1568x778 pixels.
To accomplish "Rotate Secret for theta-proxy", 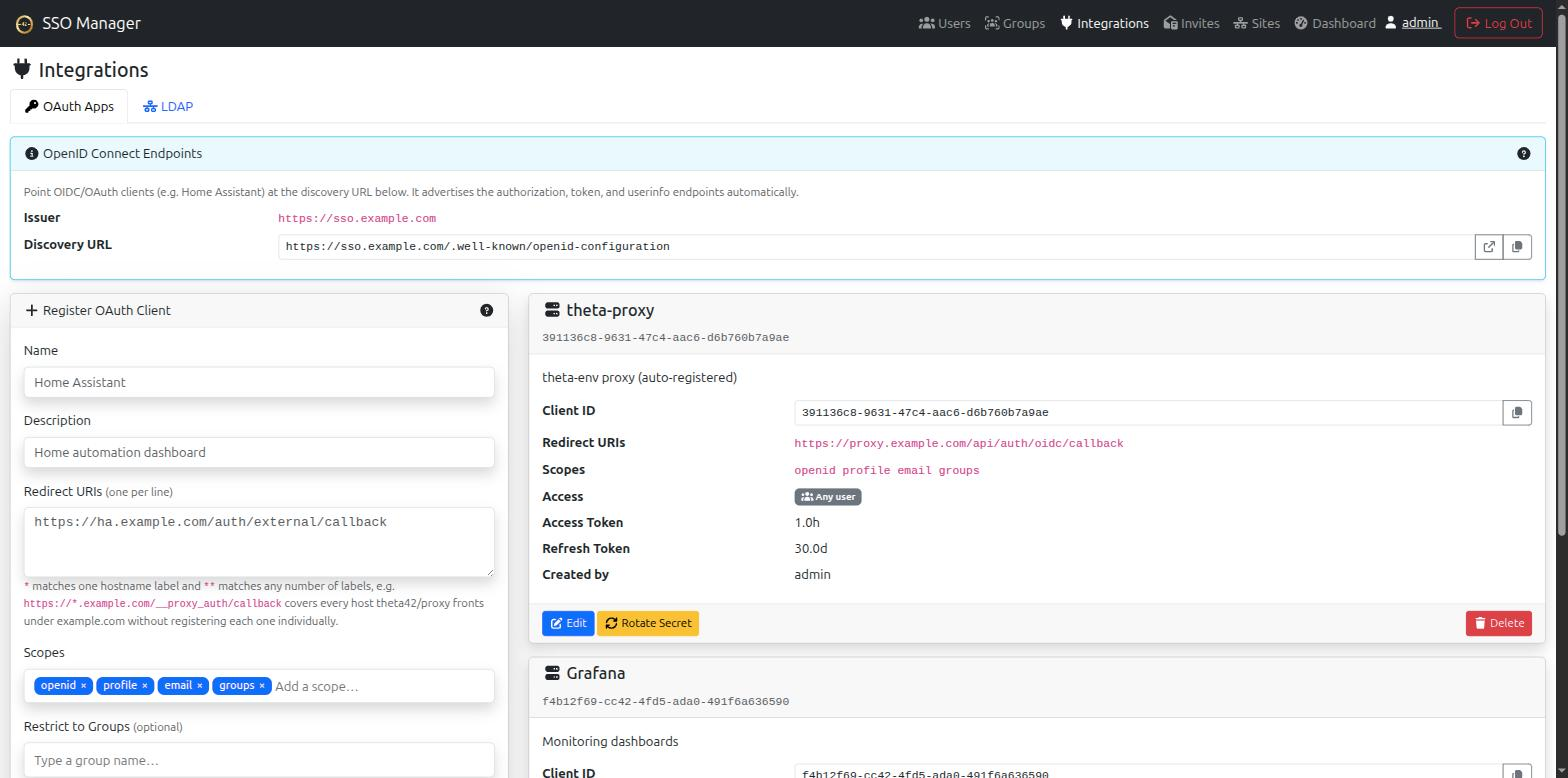I will tap(648, 623).
